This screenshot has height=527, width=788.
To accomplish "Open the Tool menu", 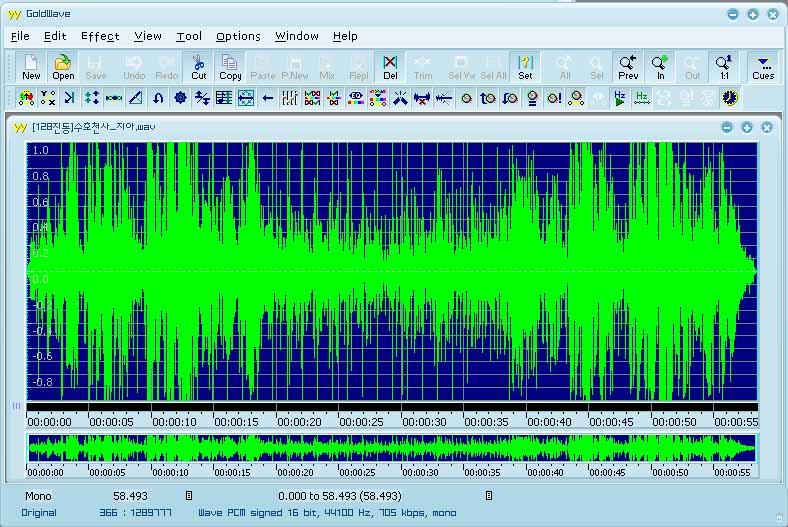I will point(189,36).
